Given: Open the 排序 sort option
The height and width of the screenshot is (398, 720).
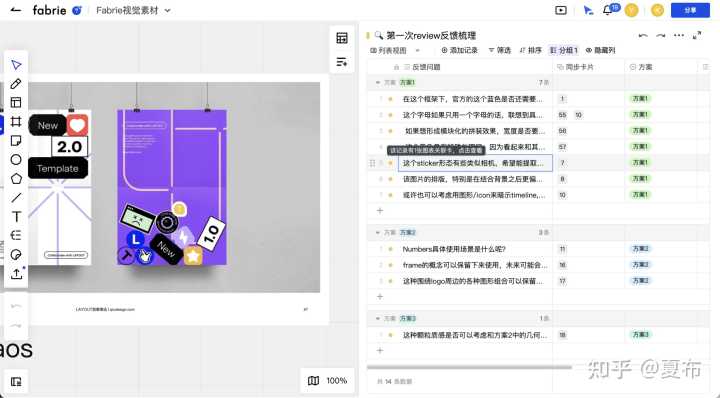Looking at the screenshot, I should [530, 50].
